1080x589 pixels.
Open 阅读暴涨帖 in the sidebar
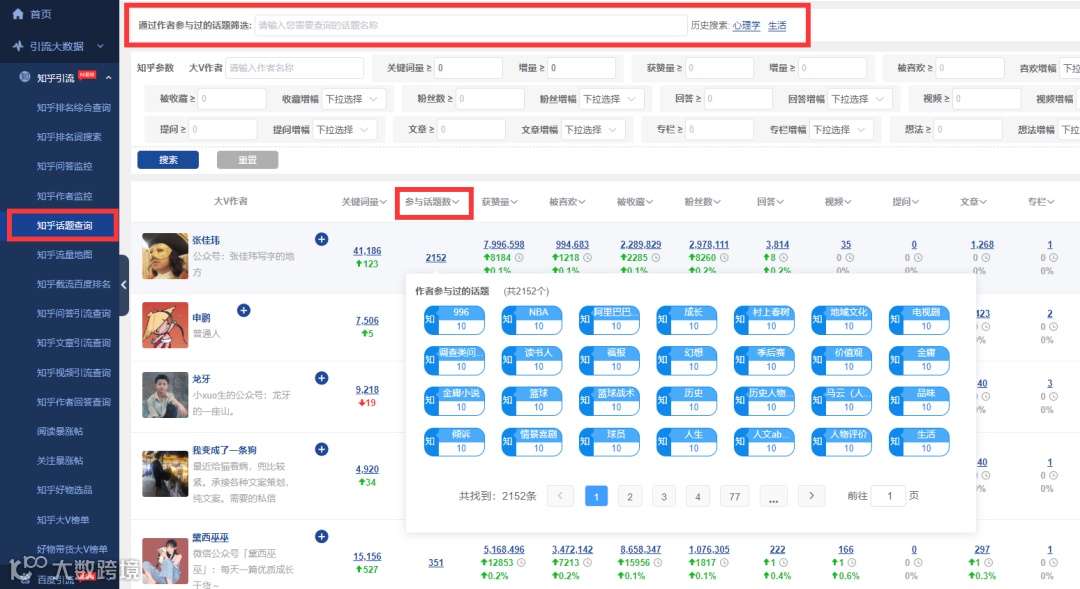(x=60, y=431)
